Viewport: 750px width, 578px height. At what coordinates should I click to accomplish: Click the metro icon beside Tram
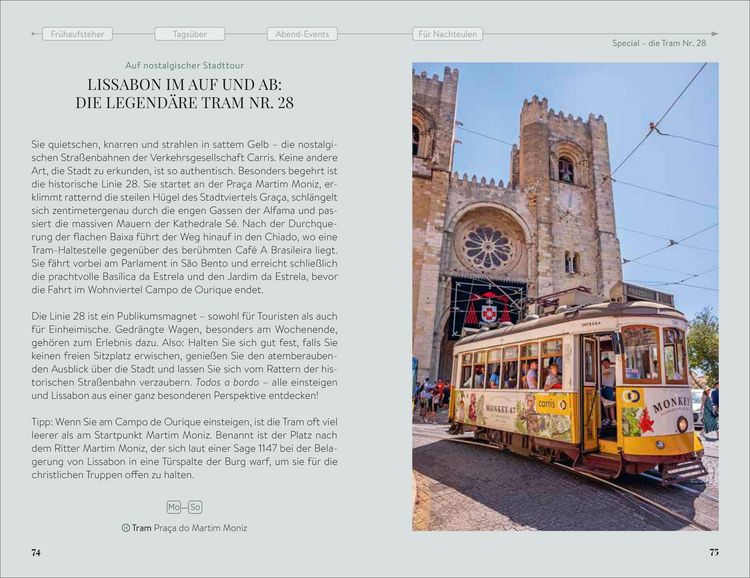(125, 528)
